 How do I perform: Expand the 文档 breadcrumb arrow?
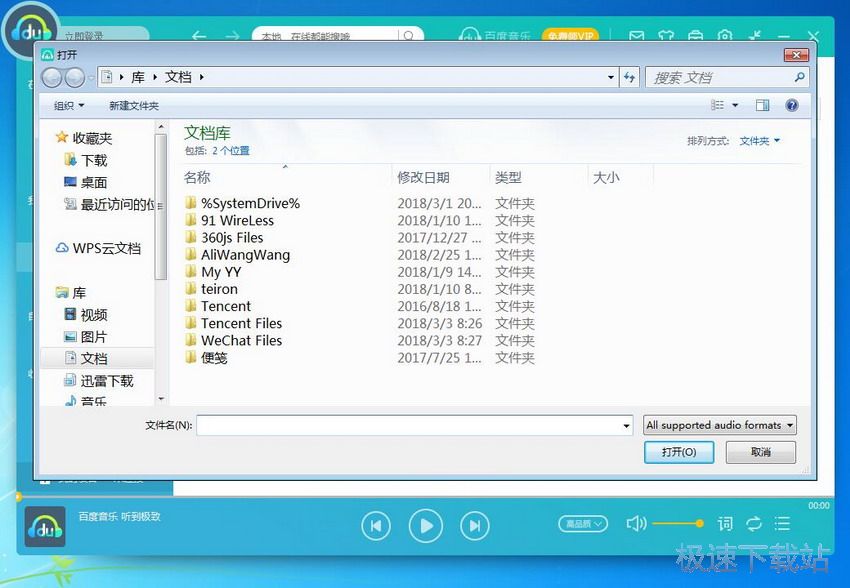point(201,77)
